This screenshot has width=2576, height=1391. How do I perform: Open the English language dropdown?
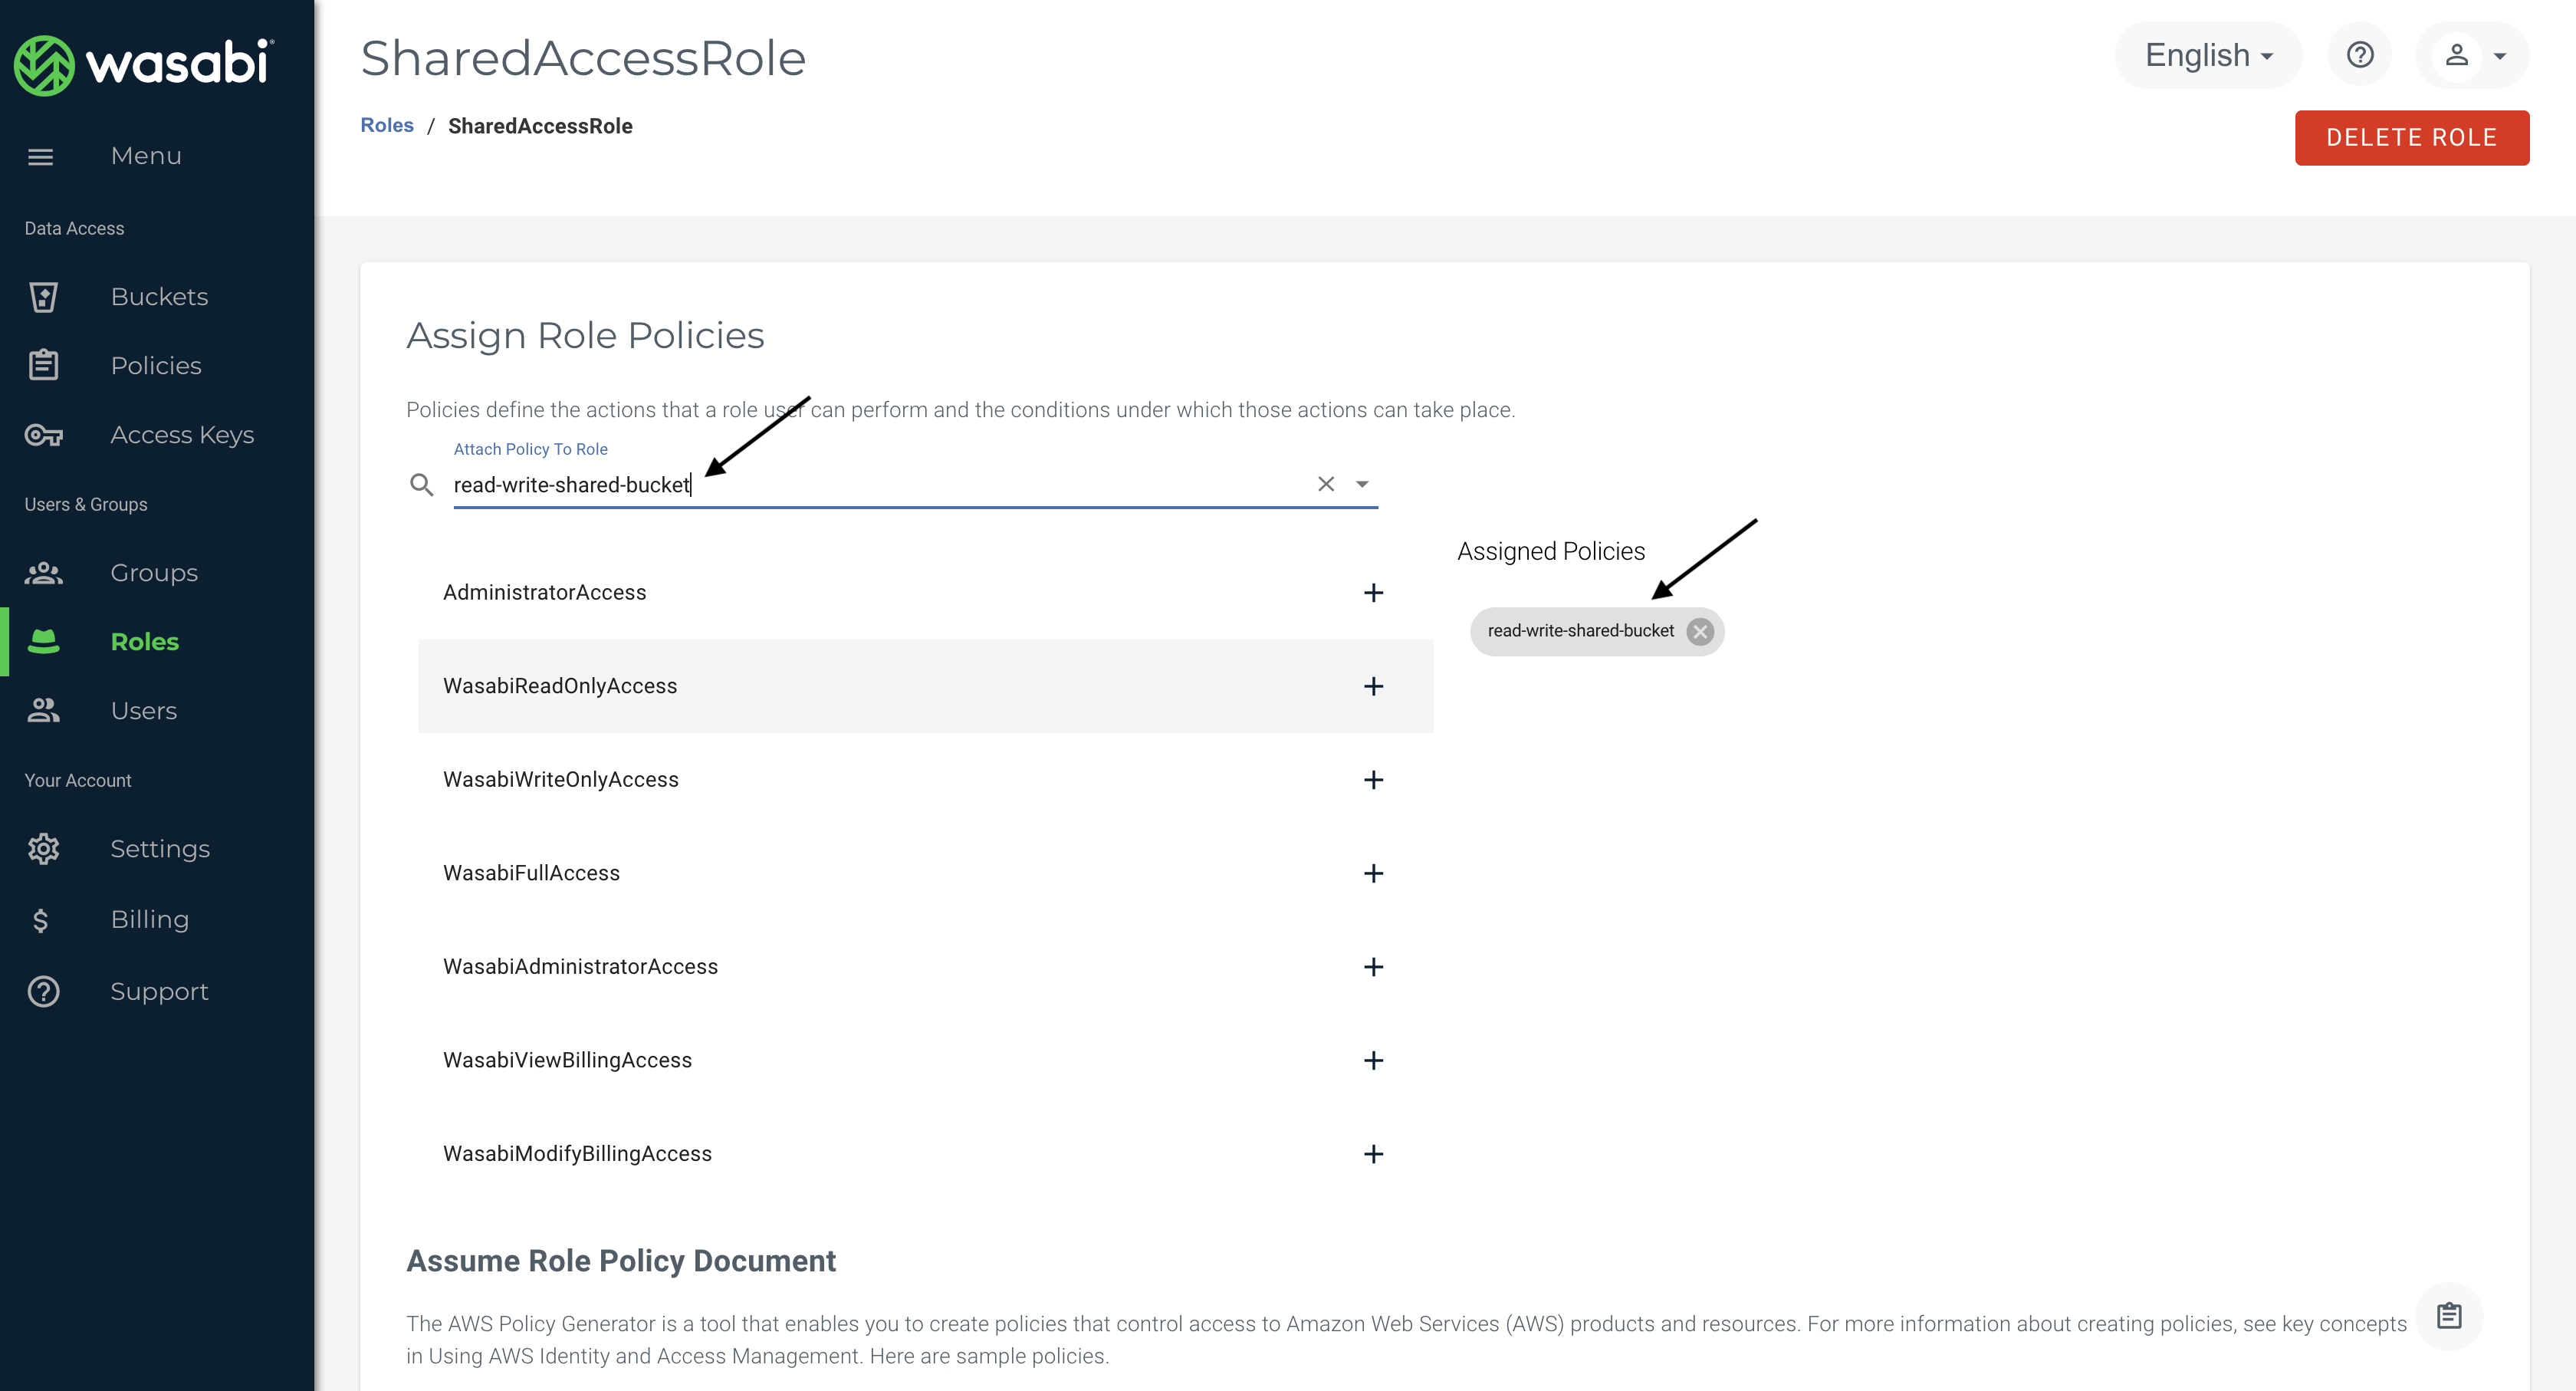pos(2208,55)
